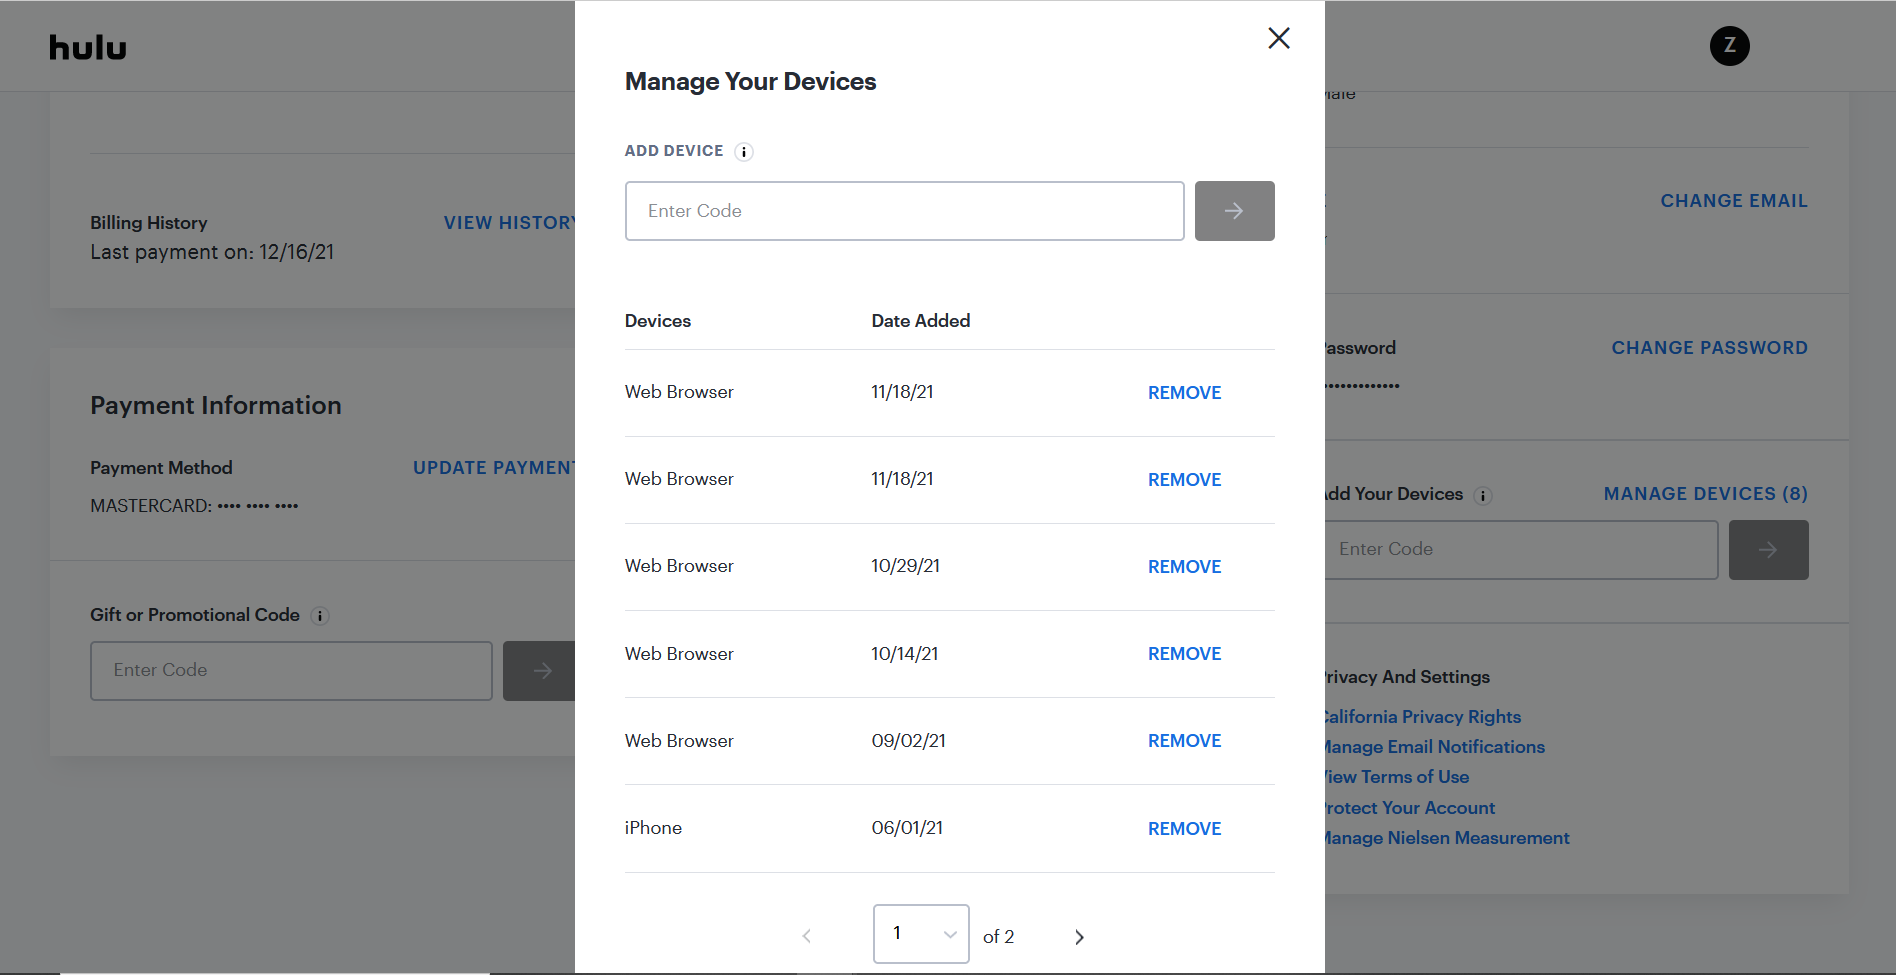The image size is (1896, 975).
Task: Close the Manage Your Devices dialog
Action: [1278, 39]
